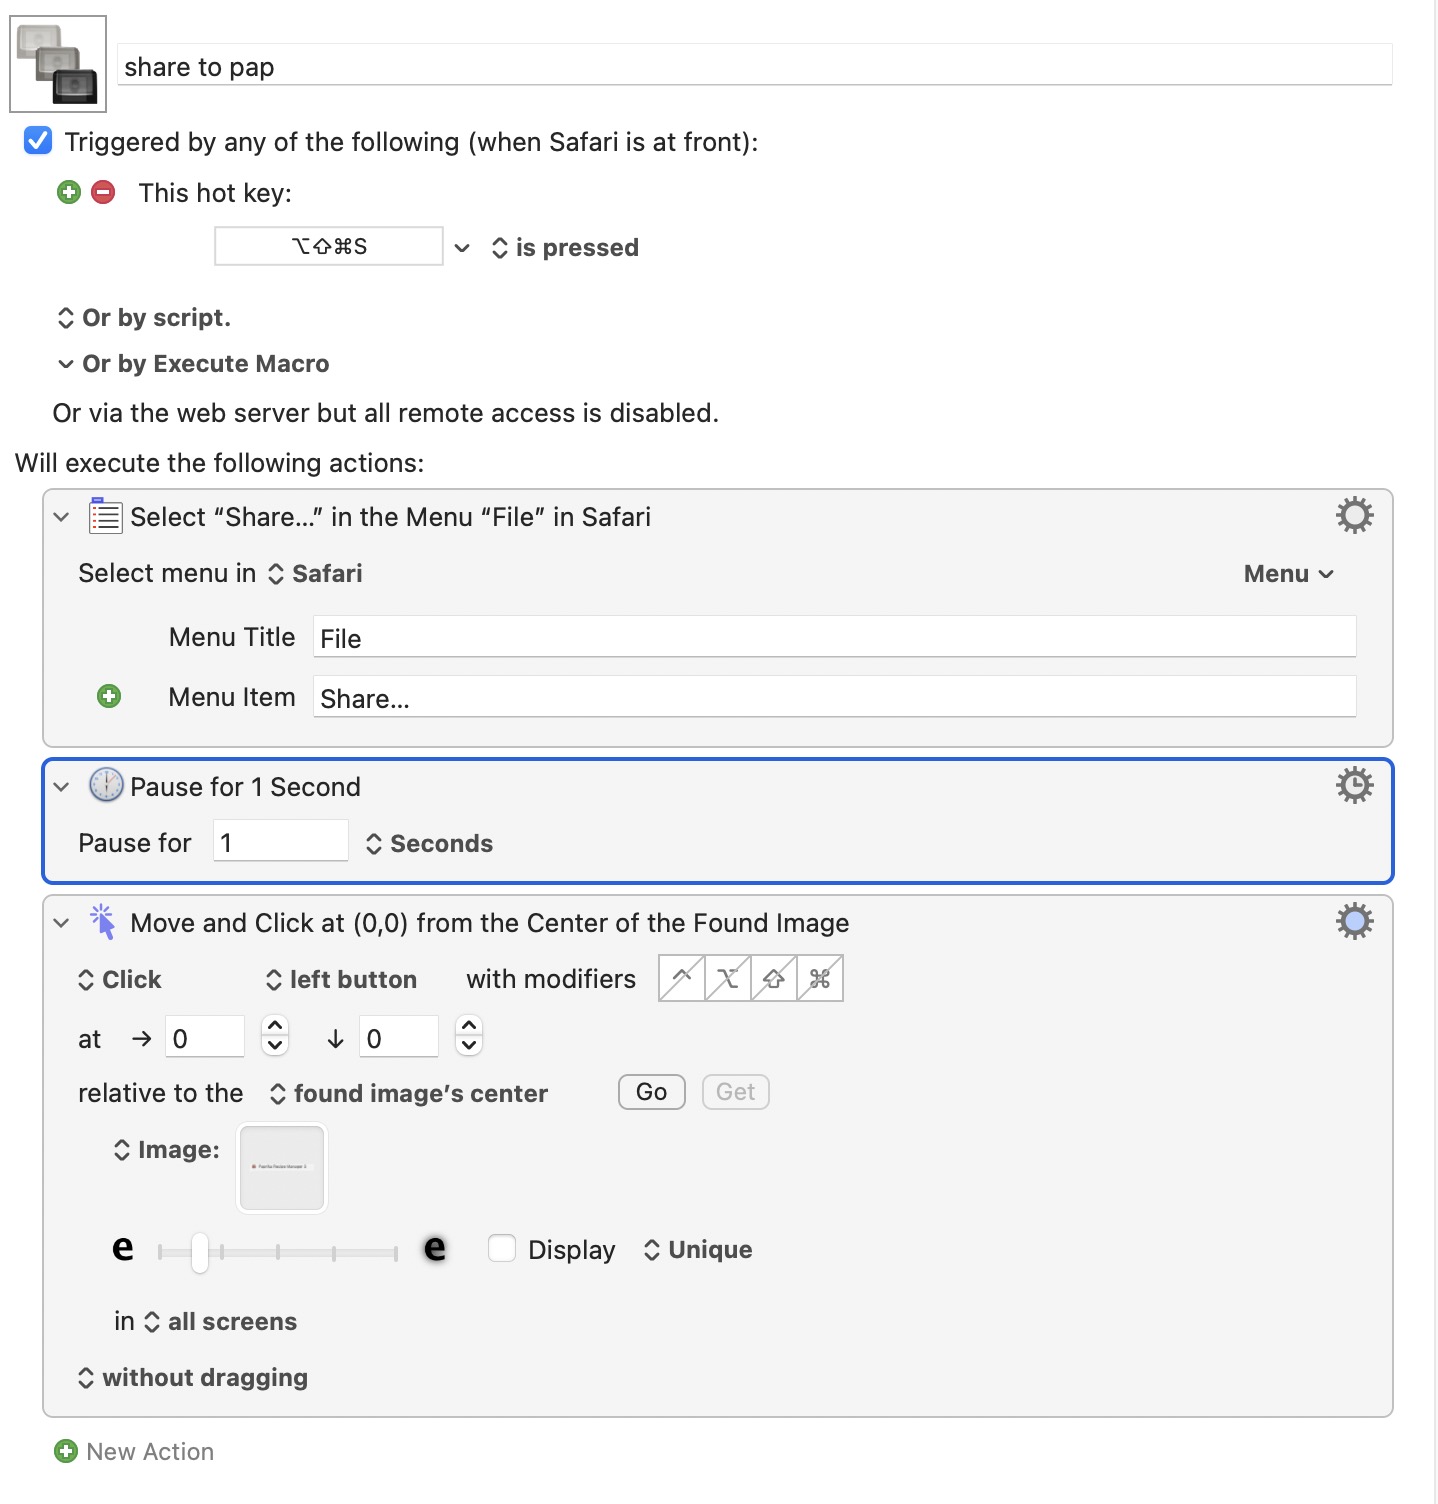Viewport: 1438px width, 1504px height.
Task: Click the hot key field ⌥⇧⌘S
Action: [329, 246]
